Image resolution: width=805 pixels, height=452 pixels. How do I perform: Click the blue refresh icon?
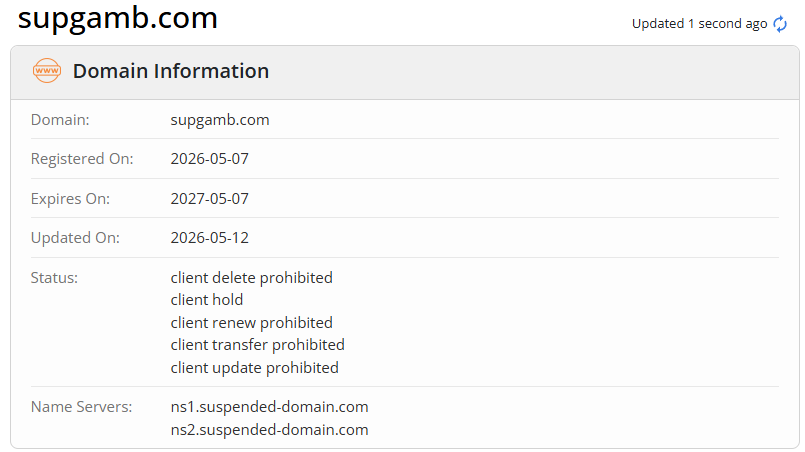(780, 24)
